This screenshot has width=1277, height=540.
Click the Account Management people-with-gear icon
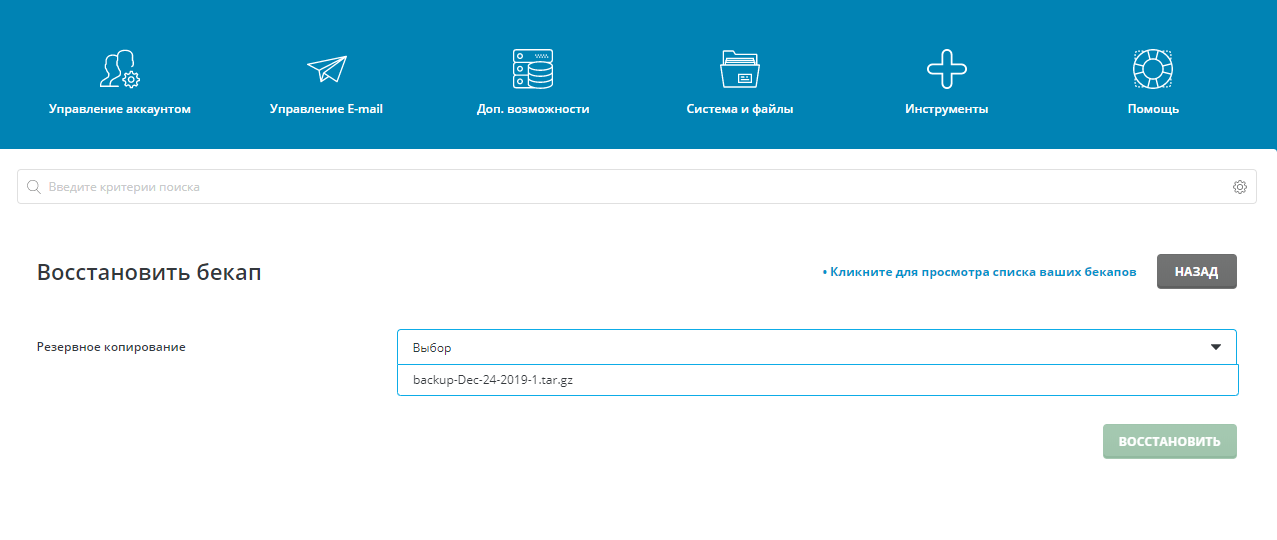[x=119, y=69]
